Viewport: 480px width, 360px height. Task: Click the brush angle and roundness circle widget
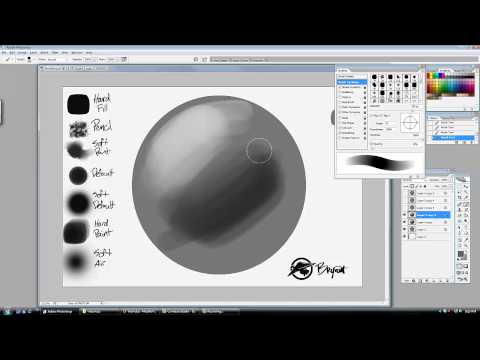tap(410, 122)
